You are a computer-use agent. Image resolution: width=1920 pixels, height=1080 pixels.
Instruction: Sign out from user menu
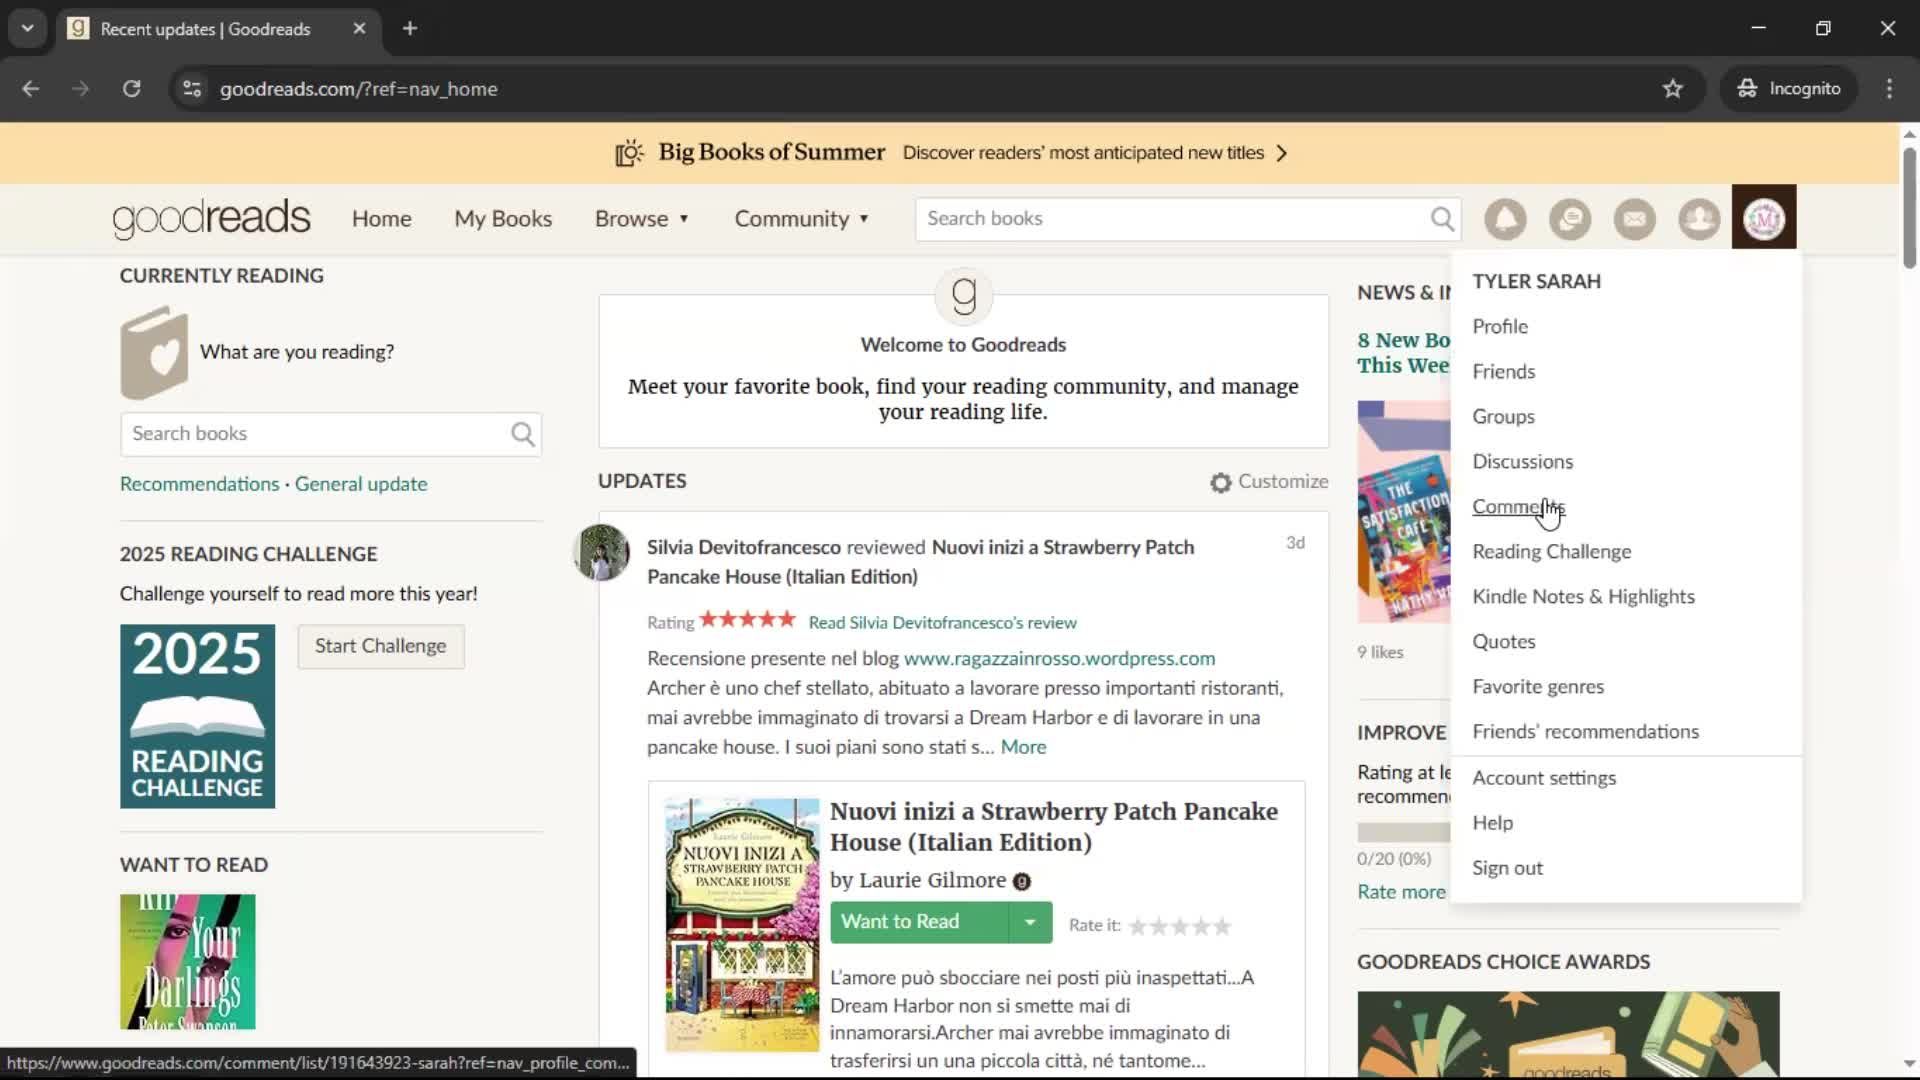(x=1507, y=868)
